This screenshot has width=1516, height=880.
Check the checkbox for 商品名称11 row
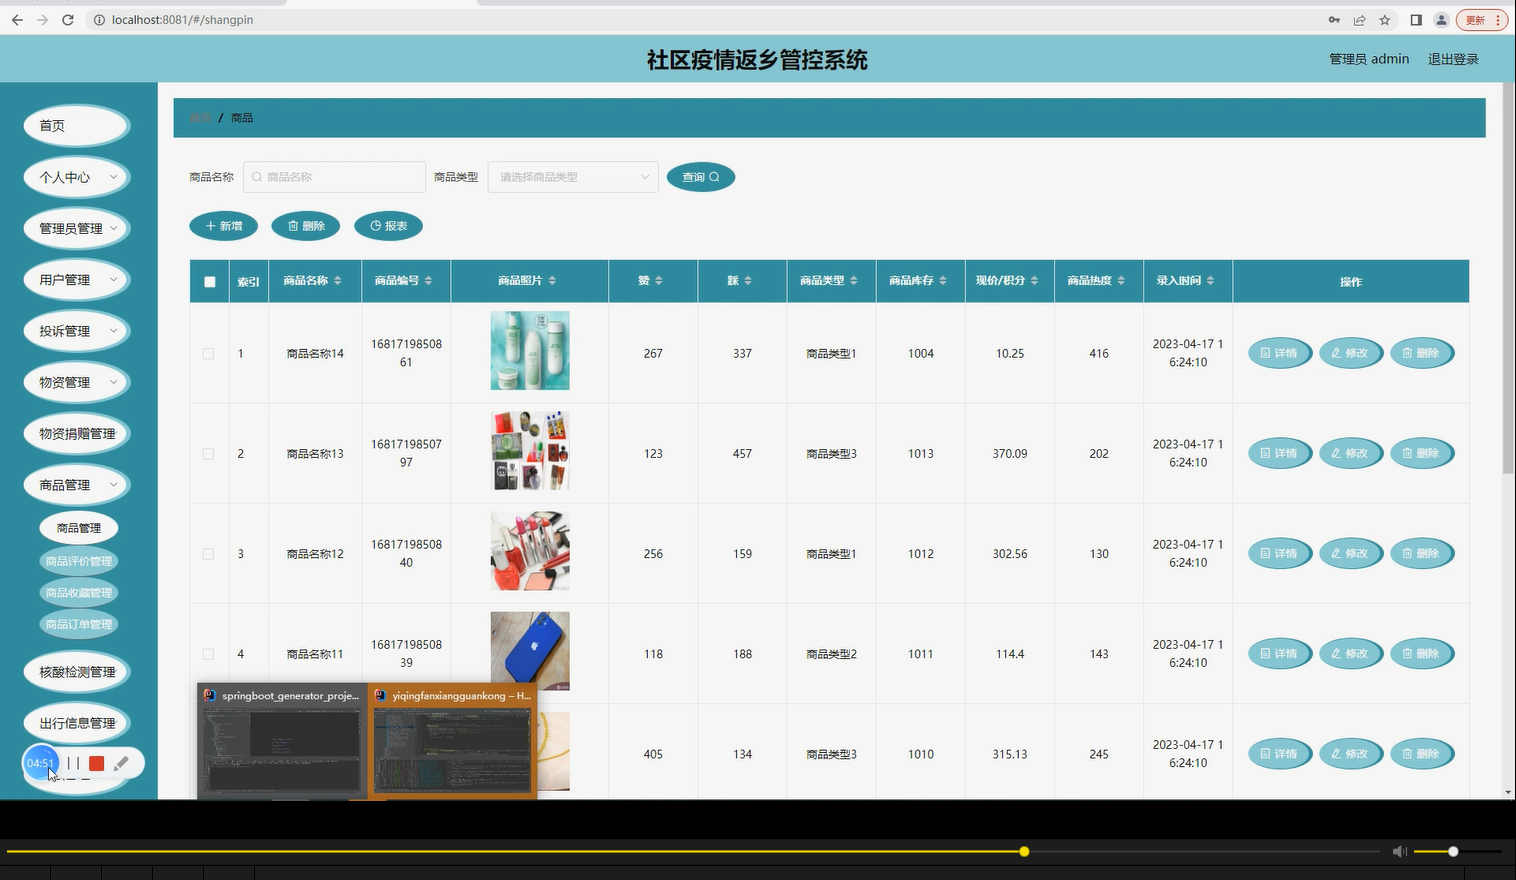point(208,653)
